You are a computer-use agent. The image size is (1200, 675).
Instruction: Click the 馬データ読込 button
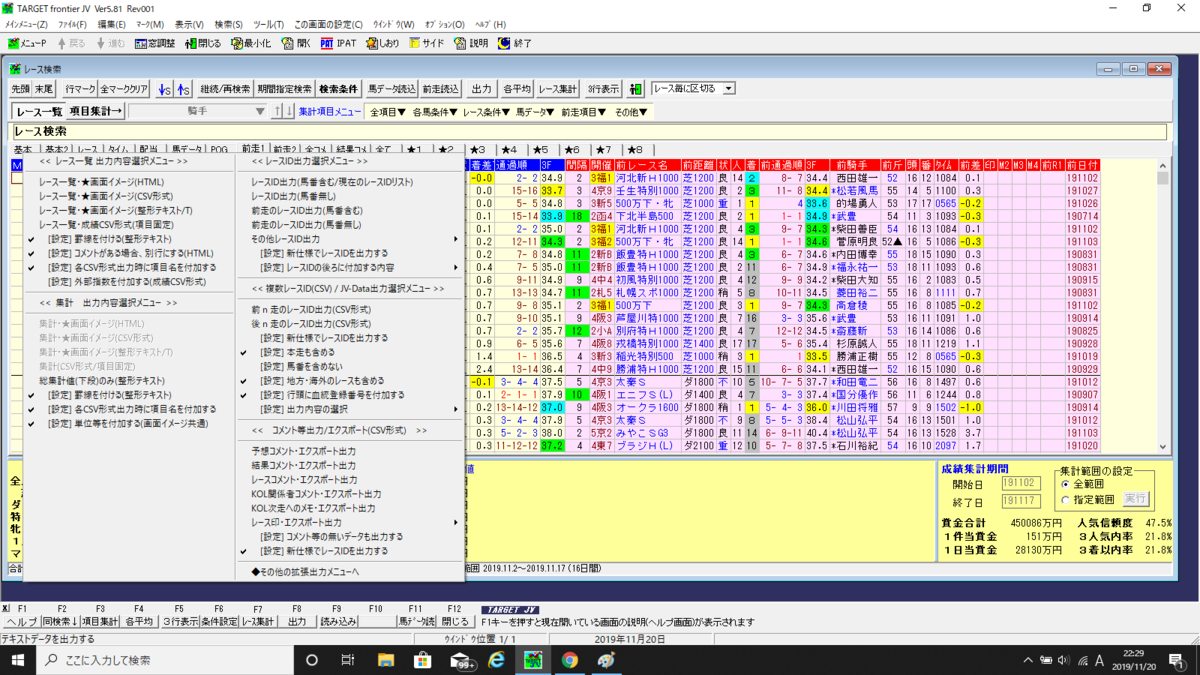pos(391,89)
